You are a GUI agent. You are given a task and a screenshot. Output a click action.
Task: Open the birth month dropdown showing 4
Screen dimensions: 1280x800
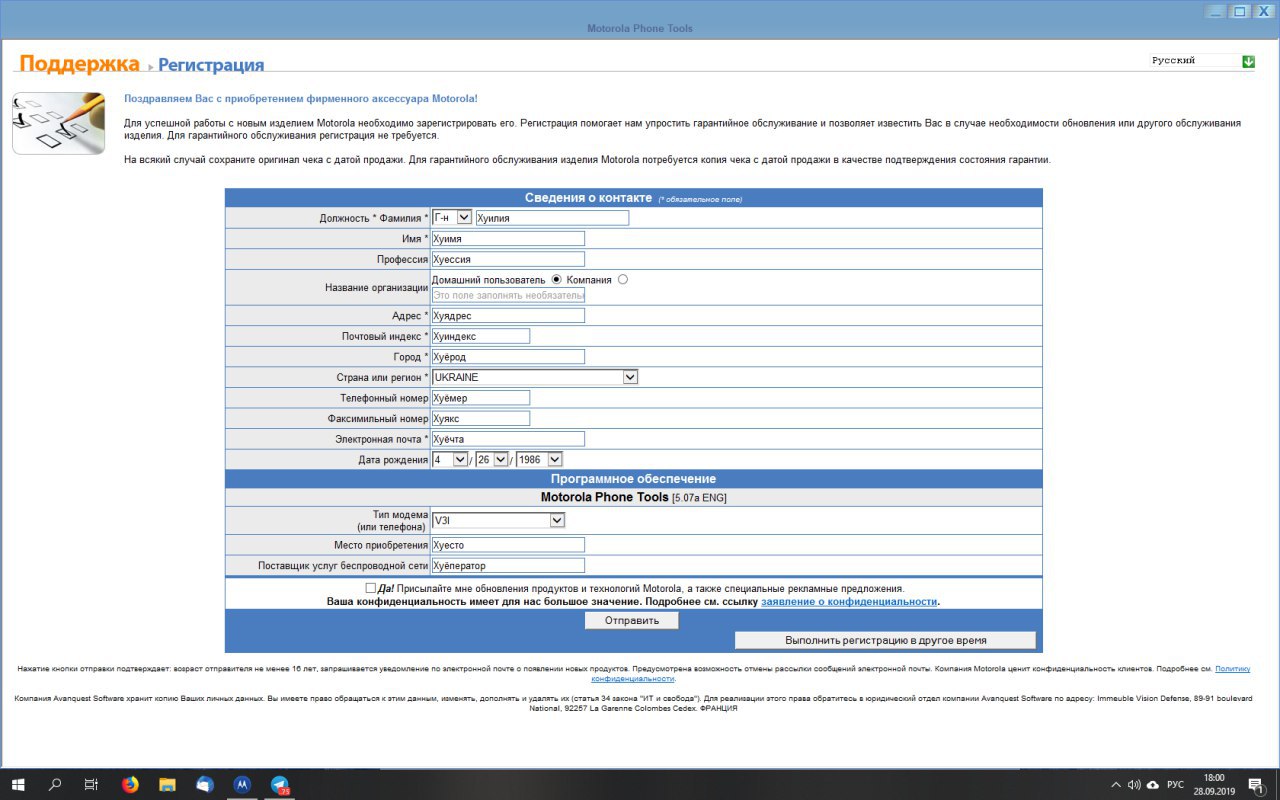(450, 459)
